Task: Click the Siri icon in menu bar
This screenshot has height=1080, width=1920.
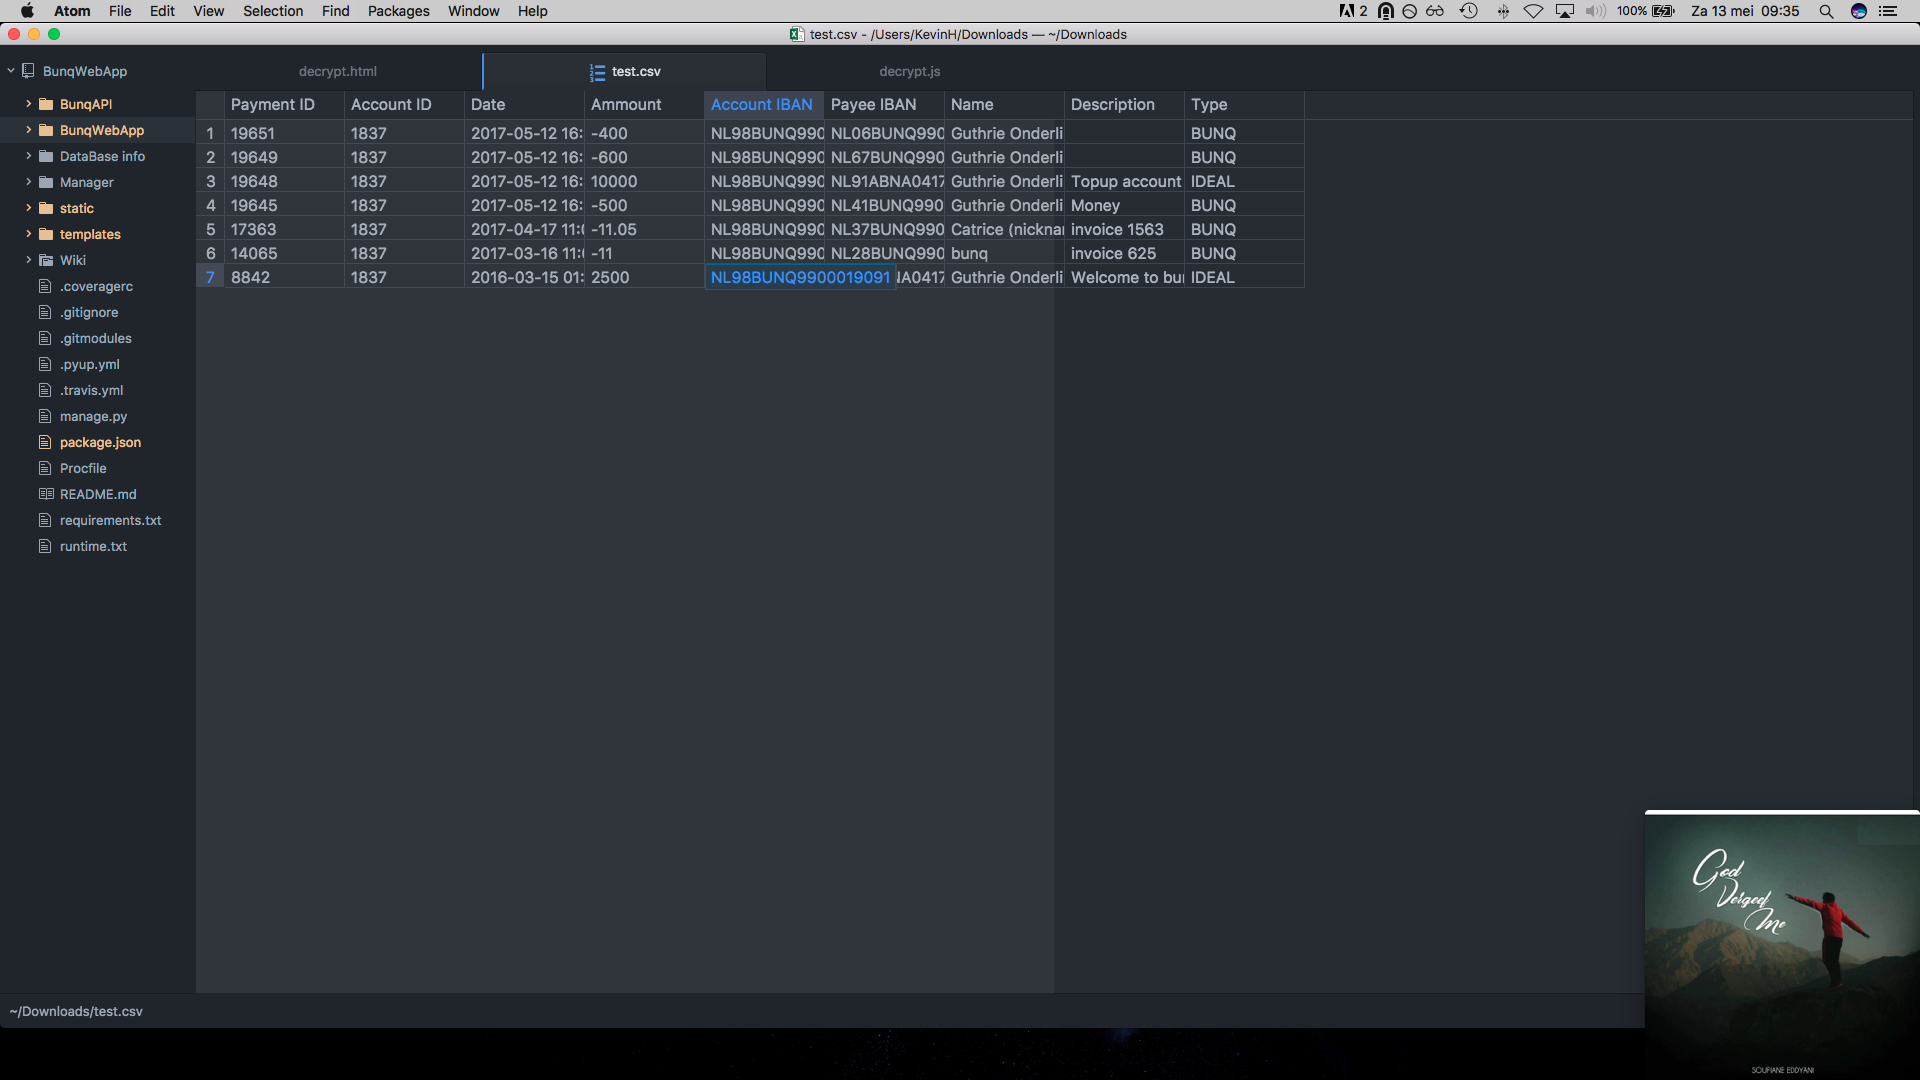Action: 1859,11
